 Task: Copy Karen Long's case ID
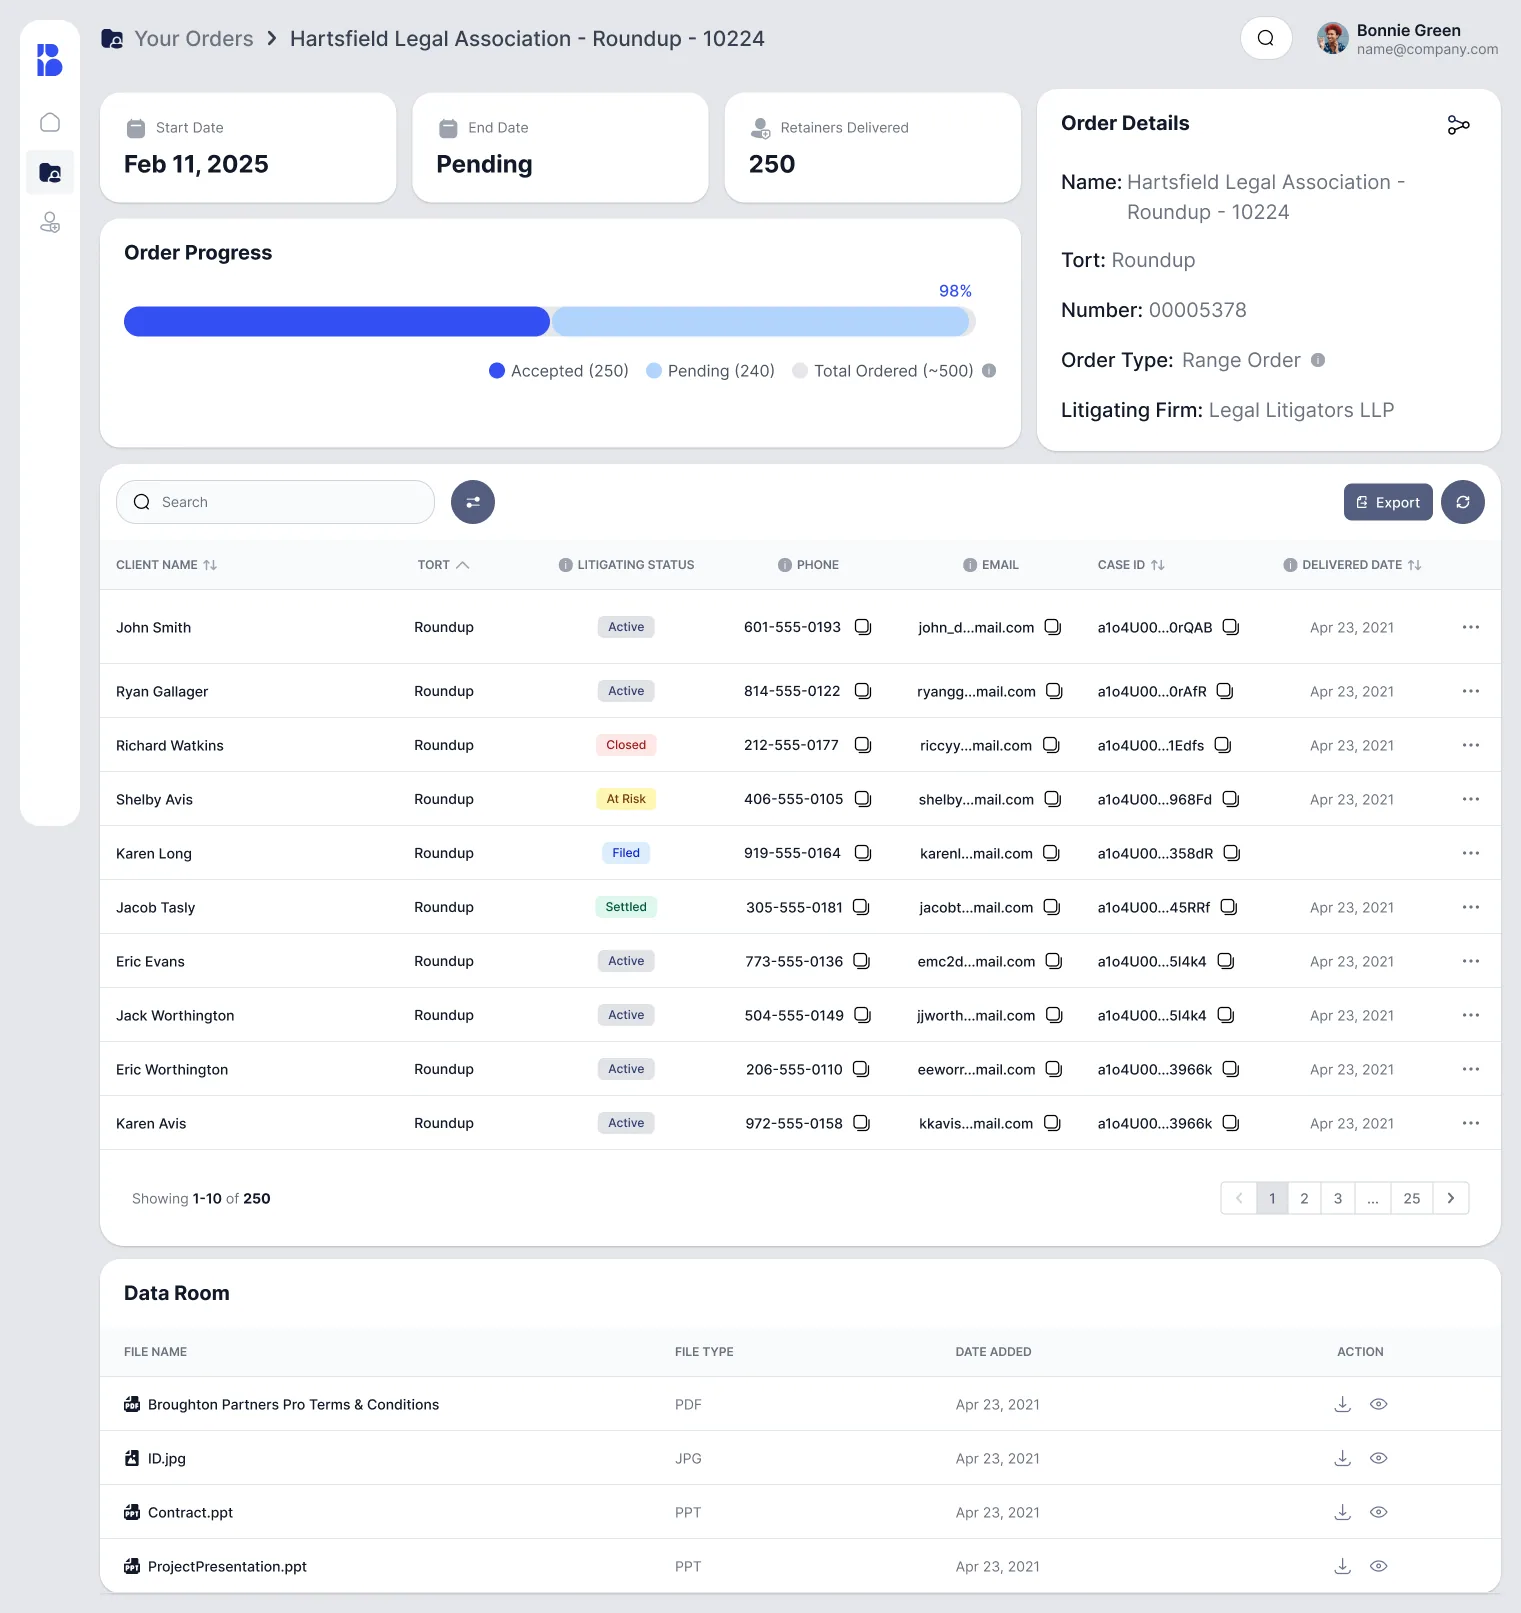(x=1232, y=853)
